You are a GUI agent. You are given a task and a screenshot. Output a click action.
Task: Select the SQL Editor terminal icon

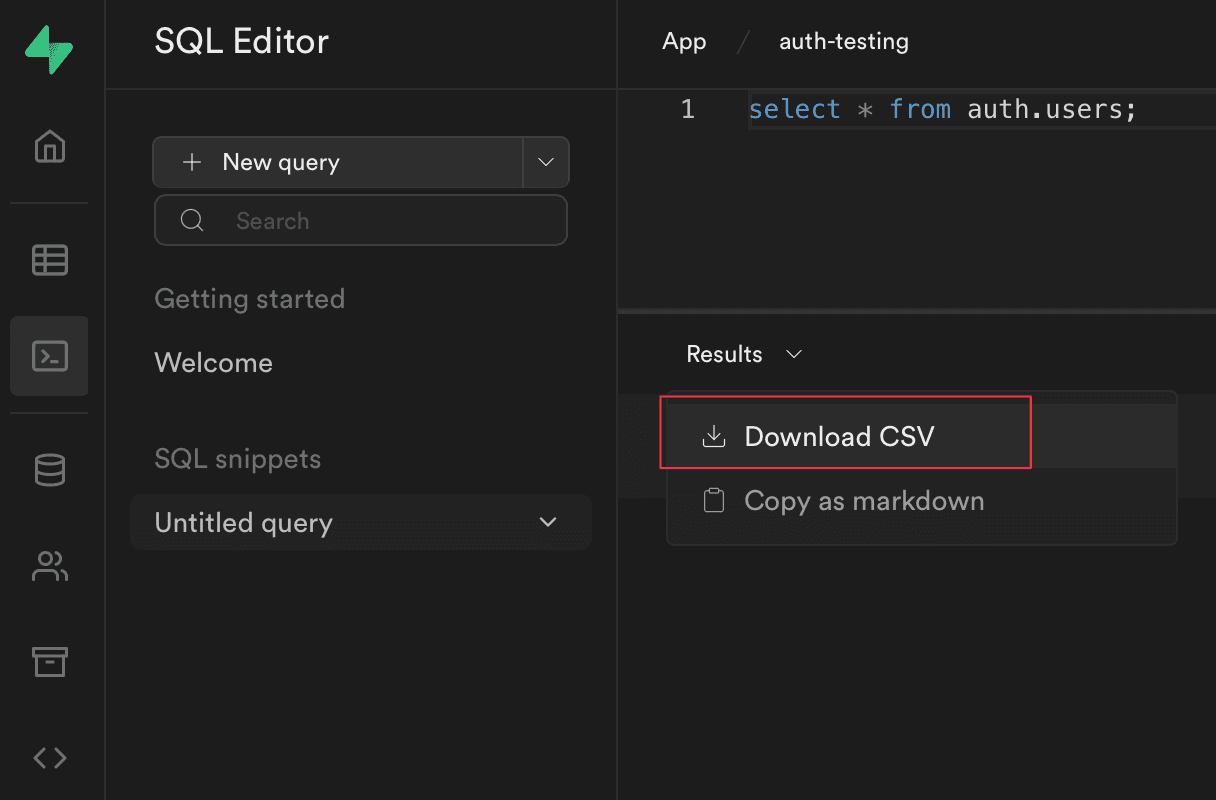point(50,356)
